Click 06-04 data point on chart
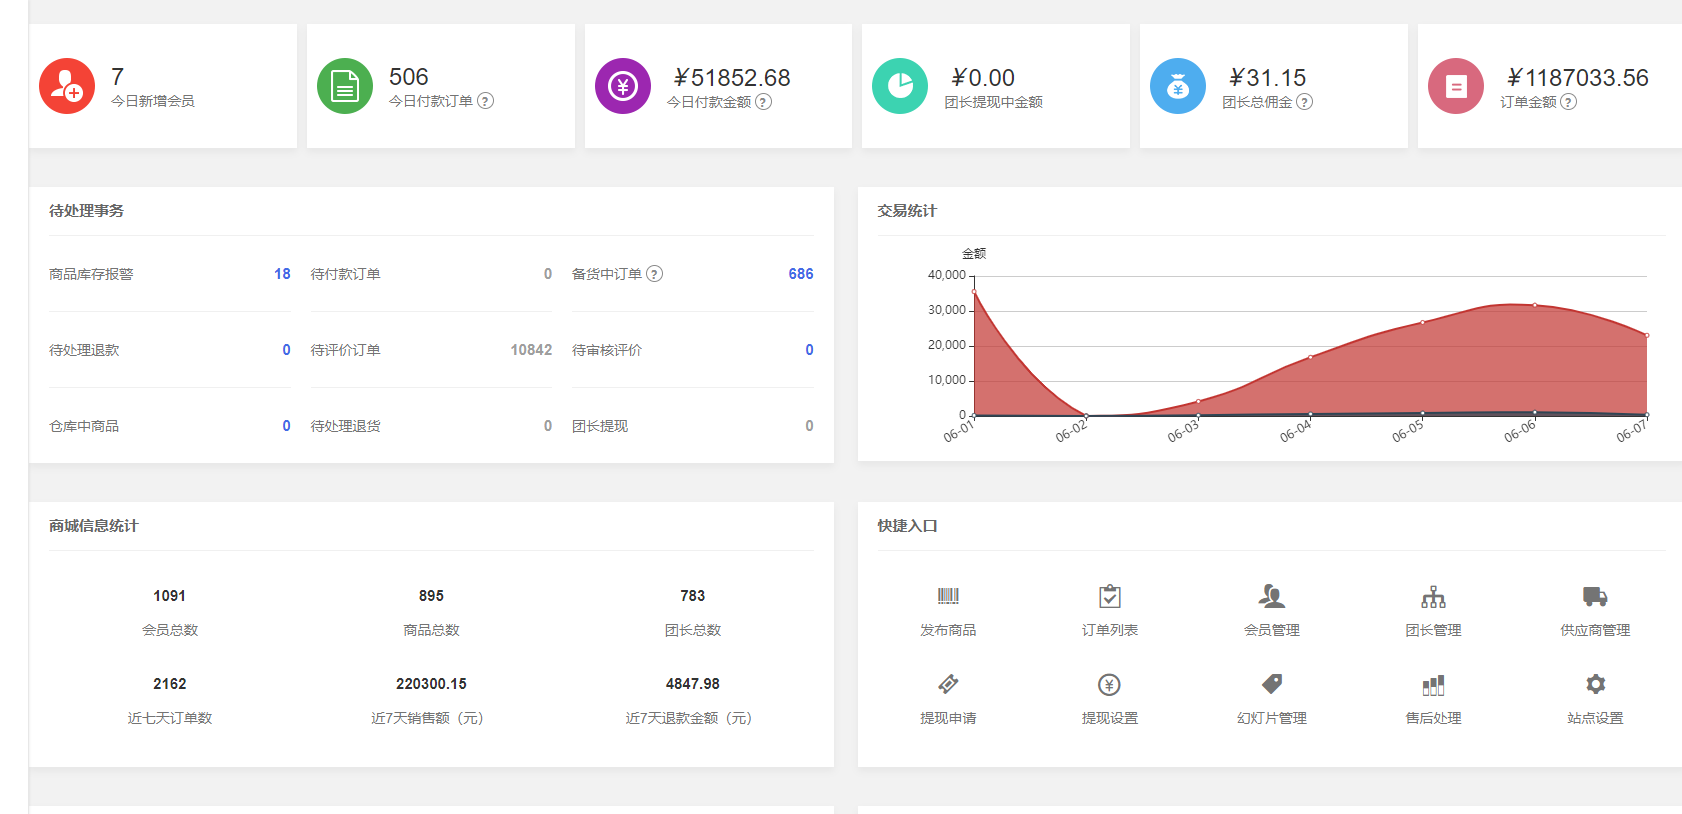The image size is (1682, 814). [x=1310, y=357]
